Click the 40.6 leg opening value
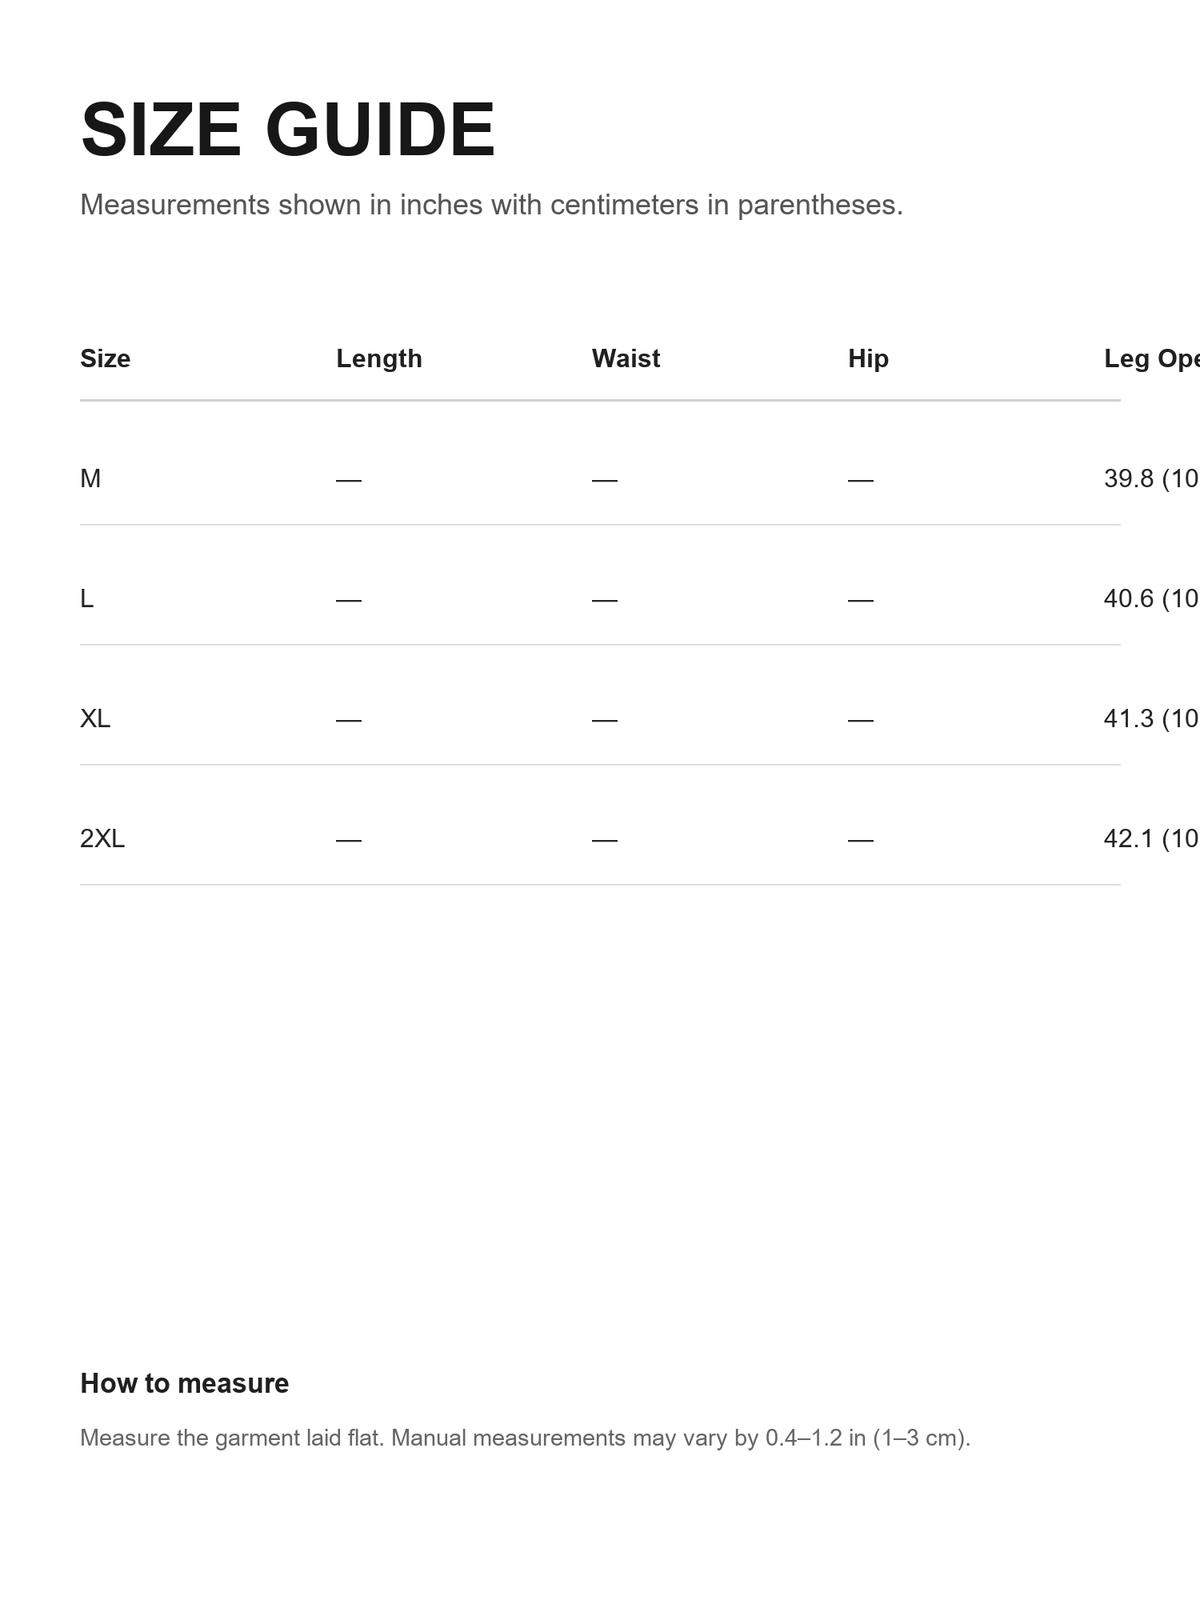Viewport: 1200px width, 1600px height. coord(1152,598)
